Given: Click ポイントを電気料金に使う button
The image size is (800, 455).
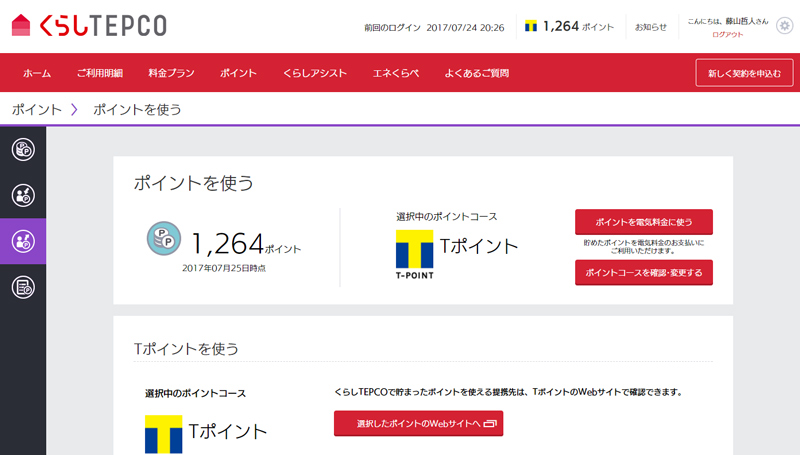Looking at the screenshot, I should pos(644,222).
